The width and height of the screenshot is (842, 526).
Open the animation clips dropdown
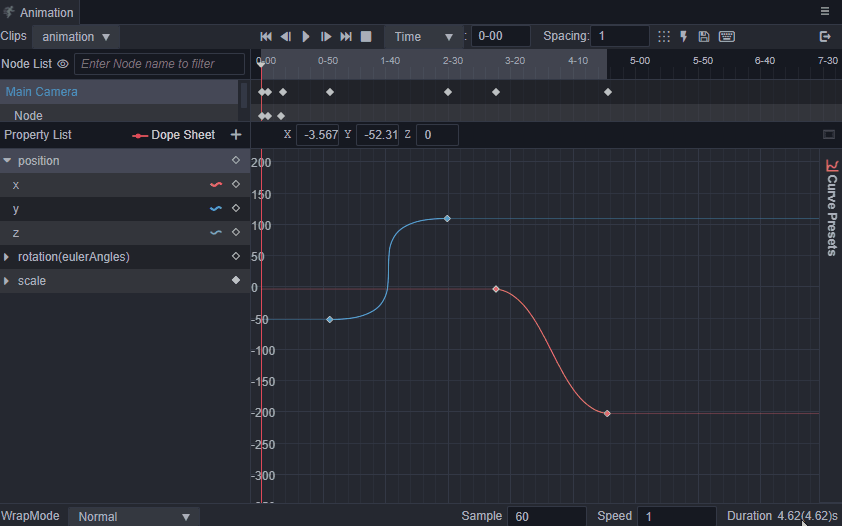point(76,37)
